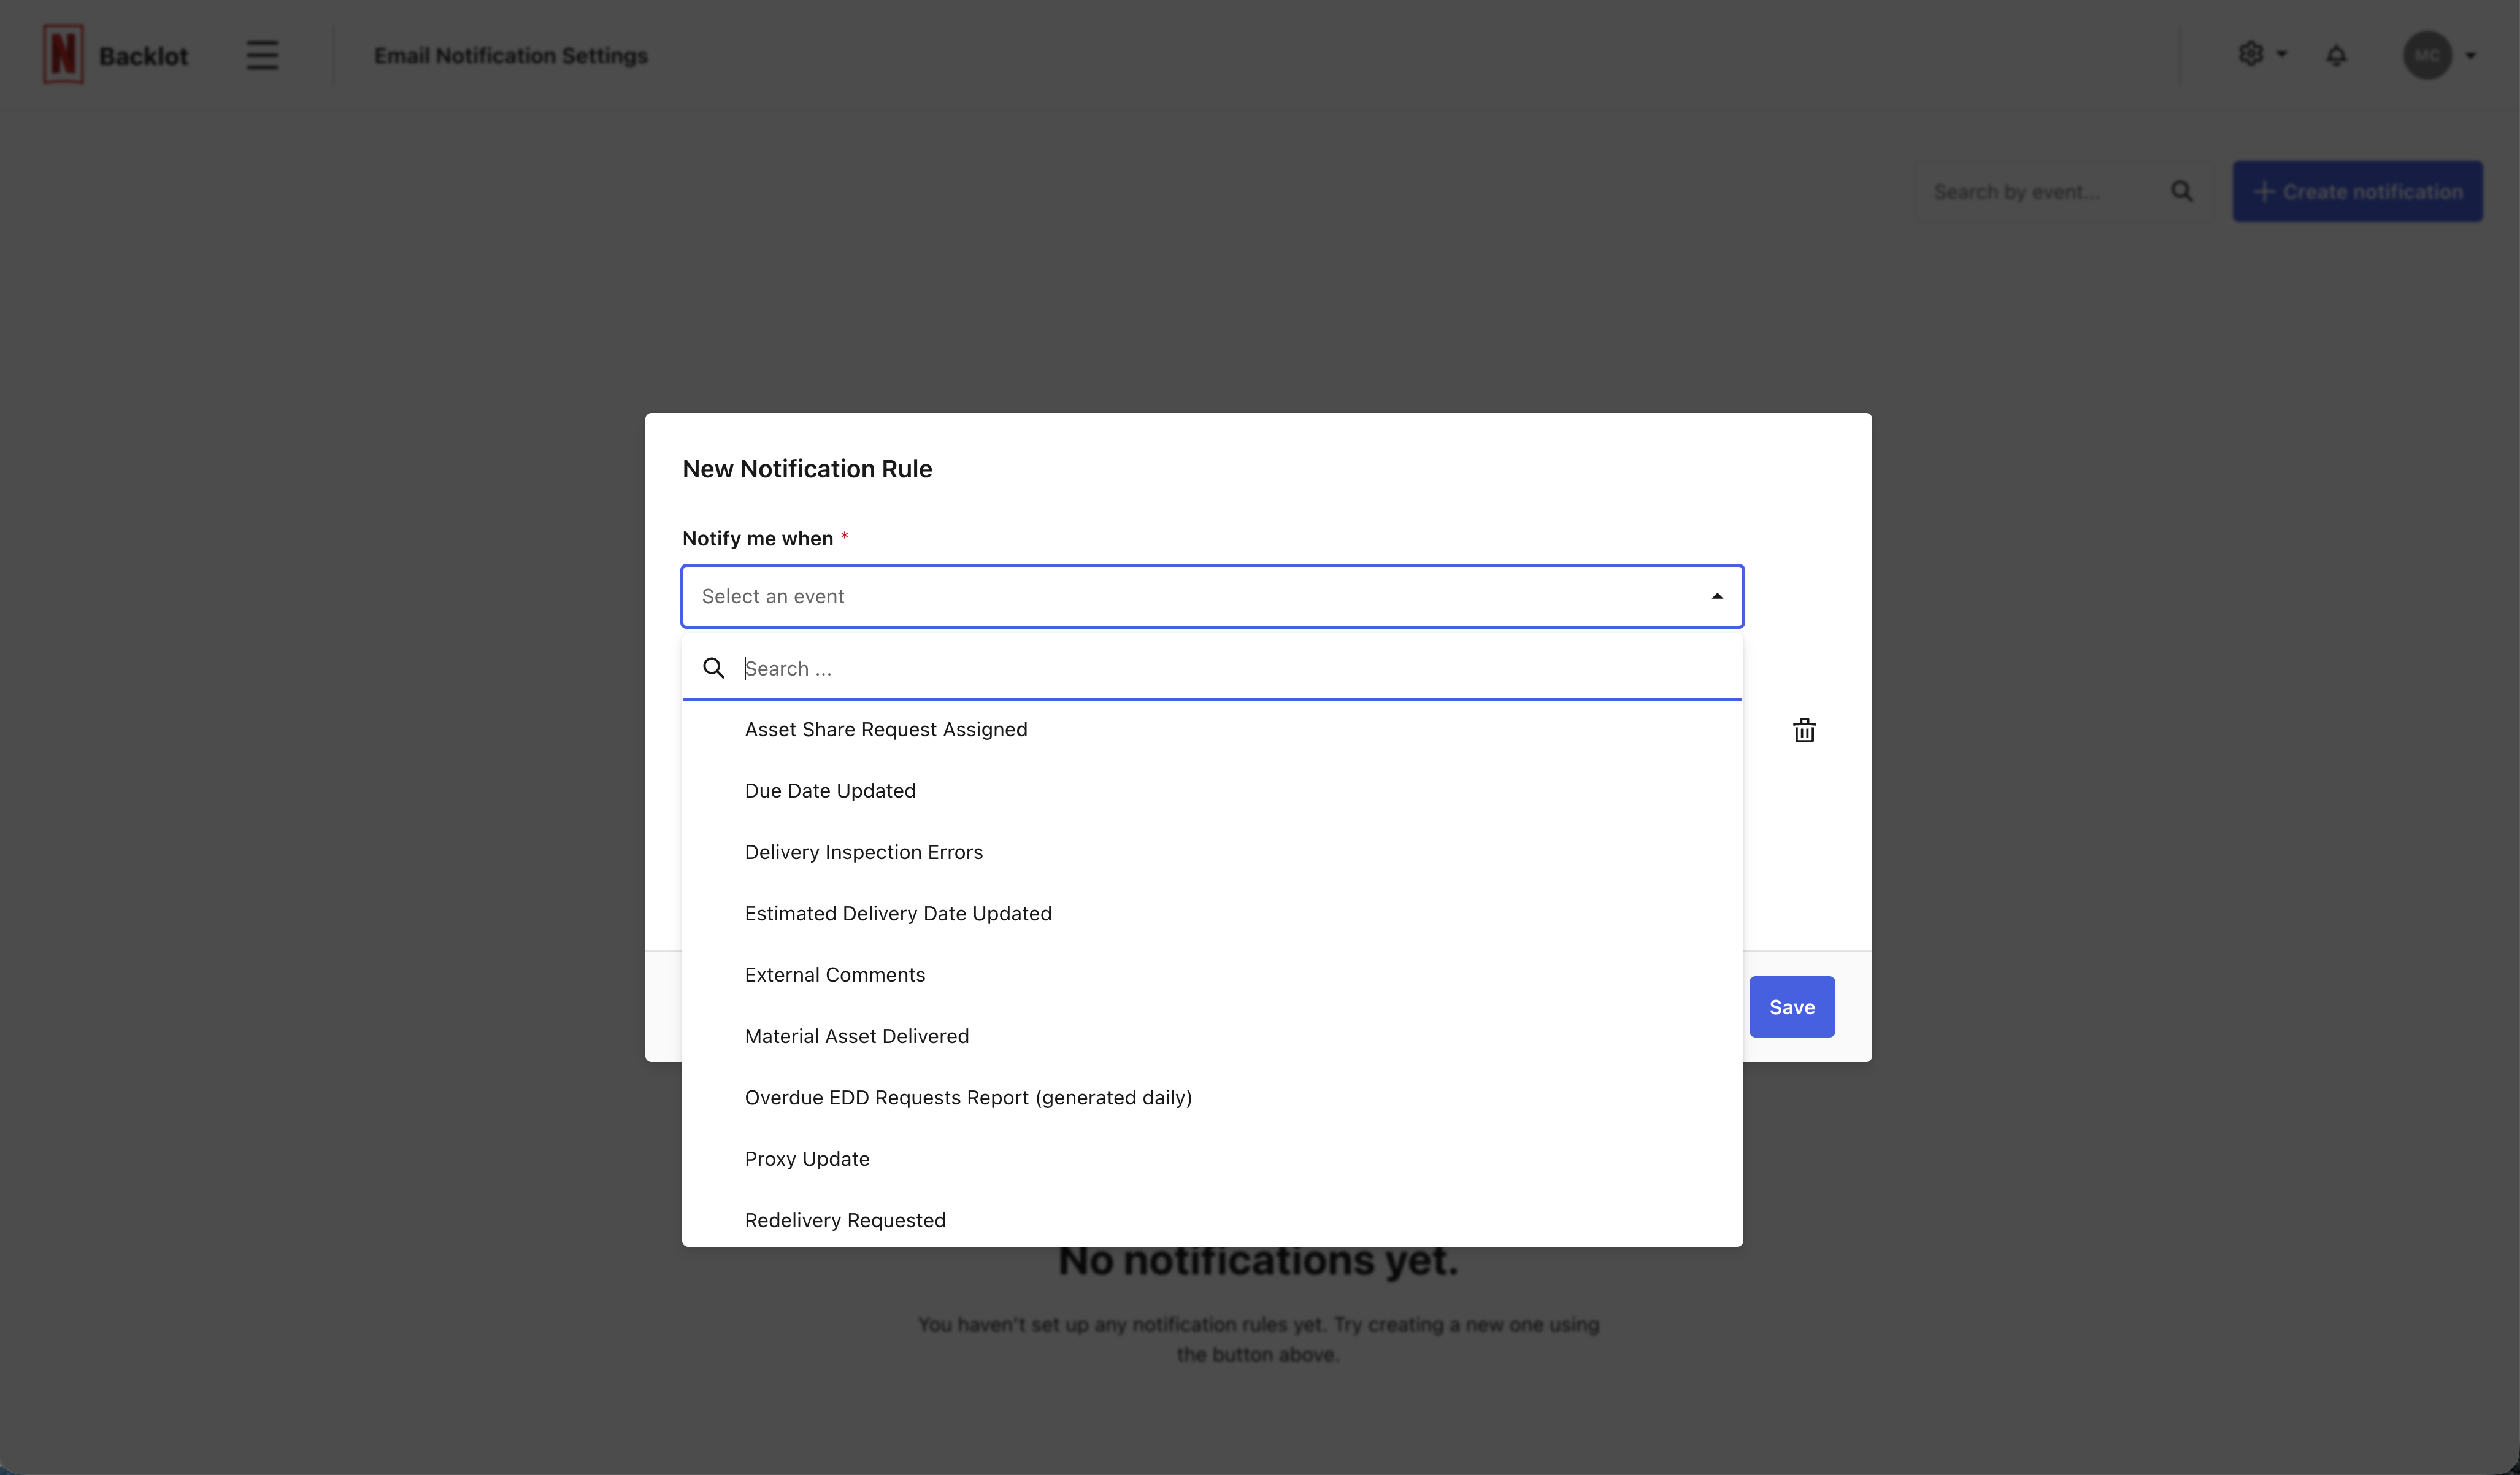Click the Create notification button
This screenshot has width=2520, height=1475.
[2357, 191]
